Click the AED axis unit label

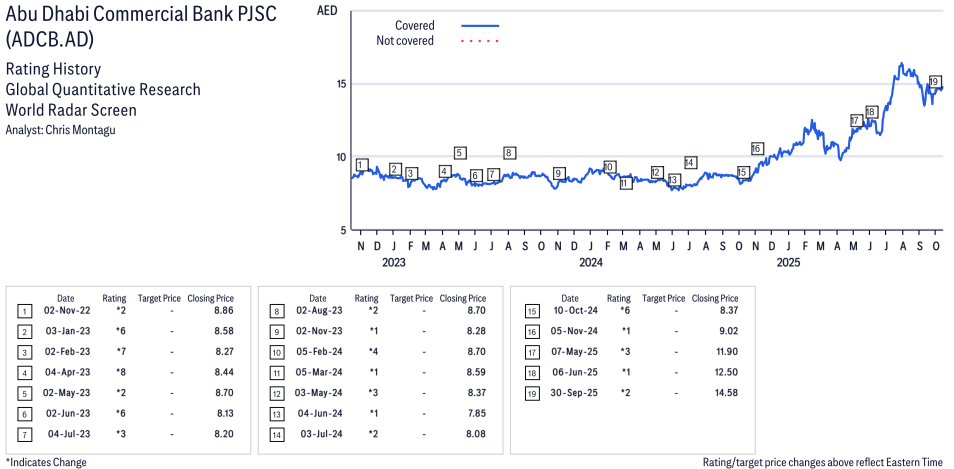point(326,11)
